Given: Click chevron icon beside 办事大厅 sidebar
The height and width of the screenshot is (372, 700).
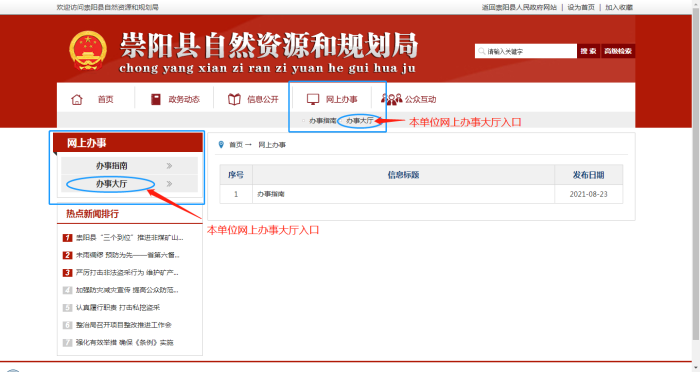Looking at the screenshot, I should tap(169, 184).
